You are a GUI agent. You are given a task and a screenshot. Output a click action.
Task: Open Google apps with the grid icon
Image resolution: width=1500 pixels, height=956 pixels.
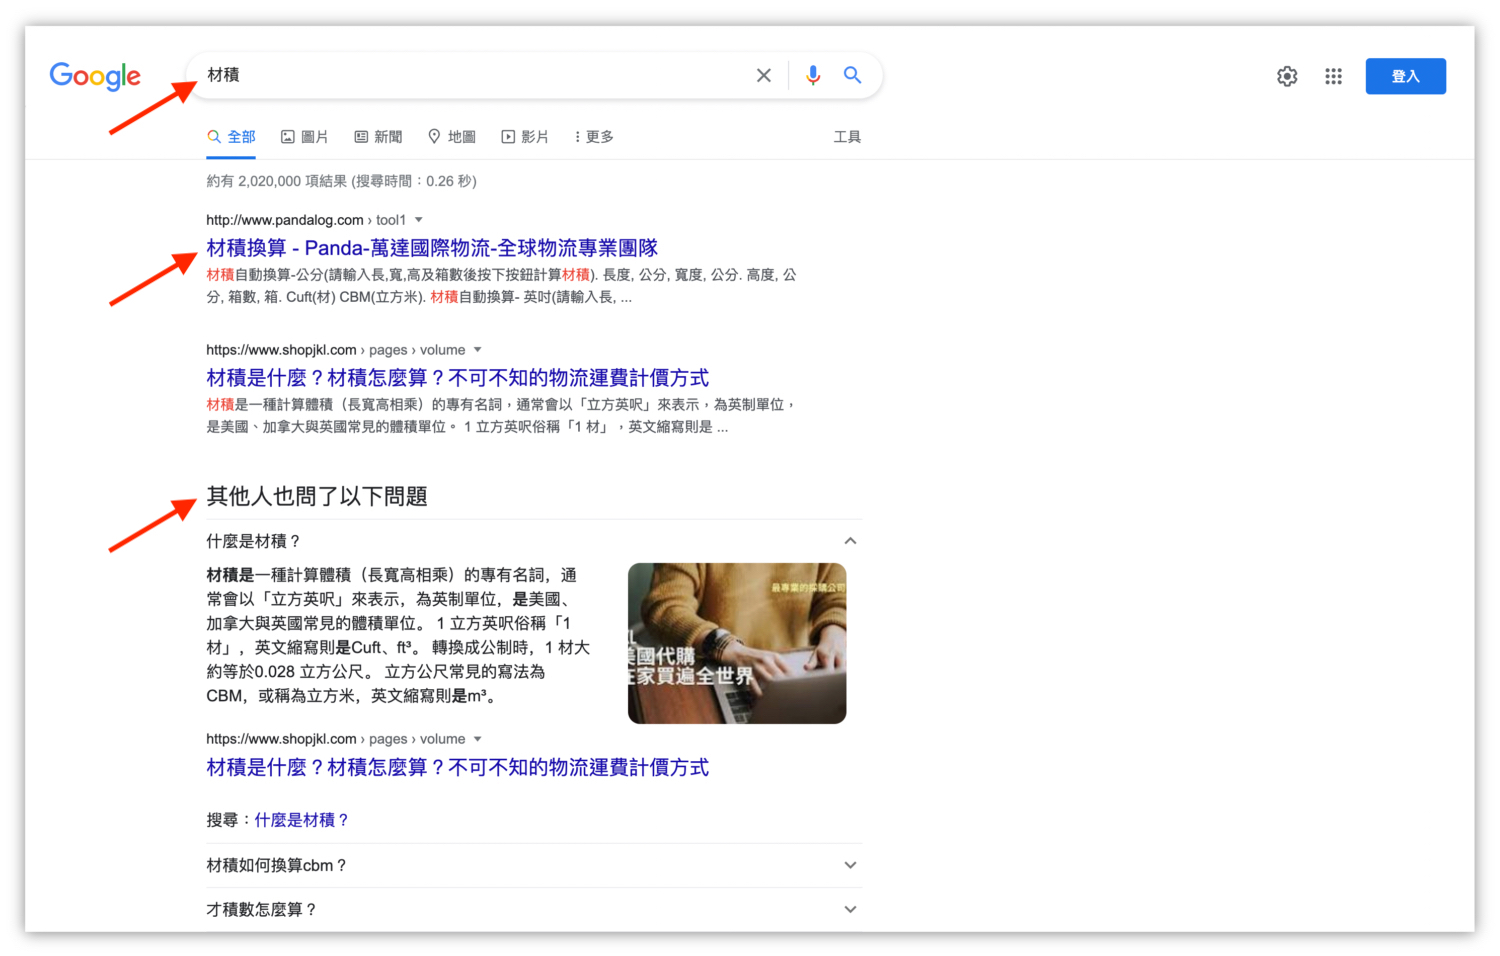pos(1333,75)
